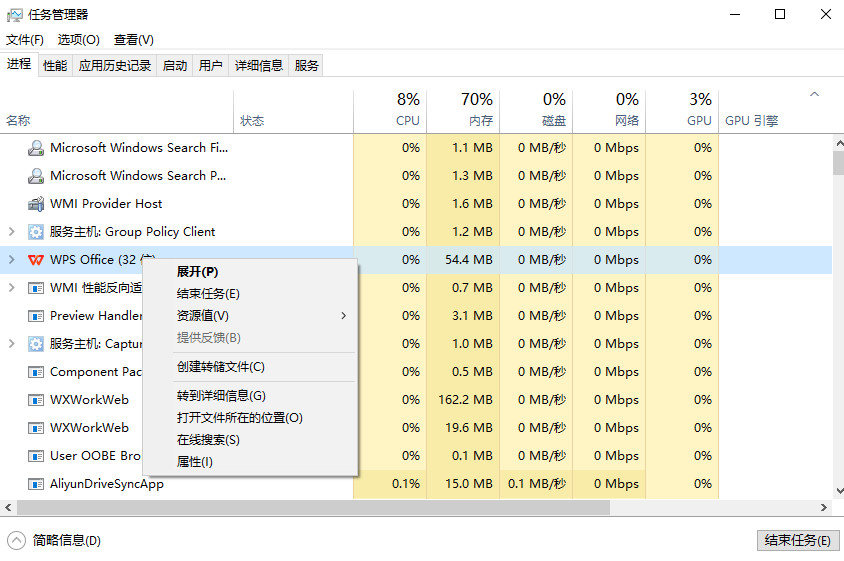
Task: Click the WPS Office red logo icon
Action: 36,260
